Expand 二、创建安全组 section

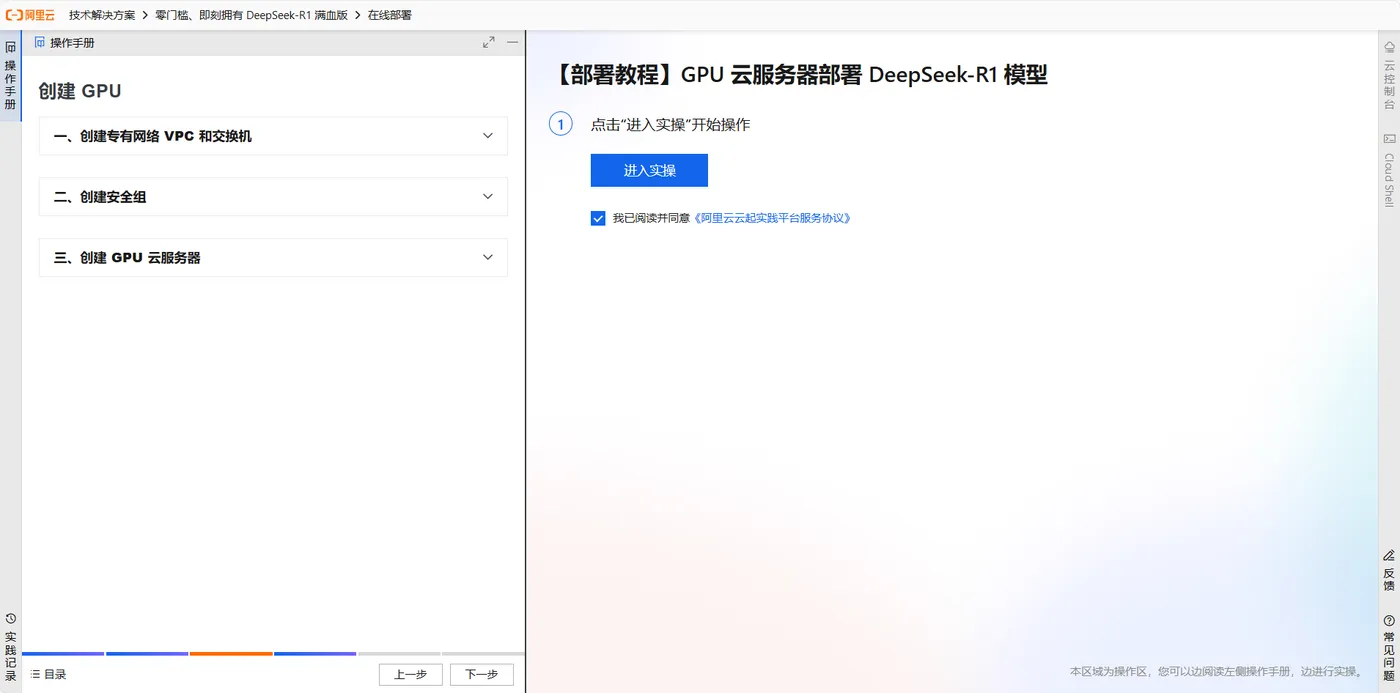click(x=273, y=197)
